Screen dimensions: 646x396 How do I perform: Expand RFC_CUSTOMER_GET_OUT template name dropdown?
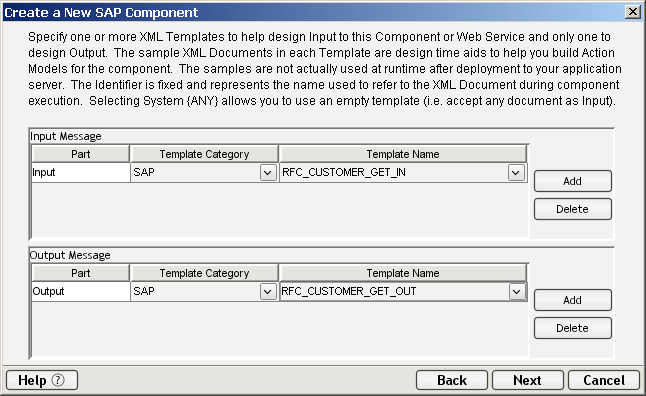517,292
